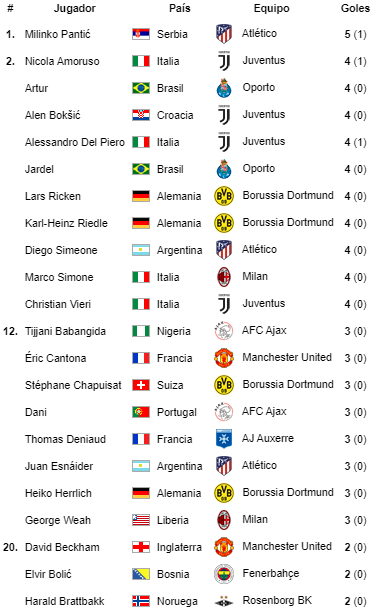Follow the Diego Simeone name link
Image resolution: width=371 pixels, height=614 pixels.
[61, 250]
